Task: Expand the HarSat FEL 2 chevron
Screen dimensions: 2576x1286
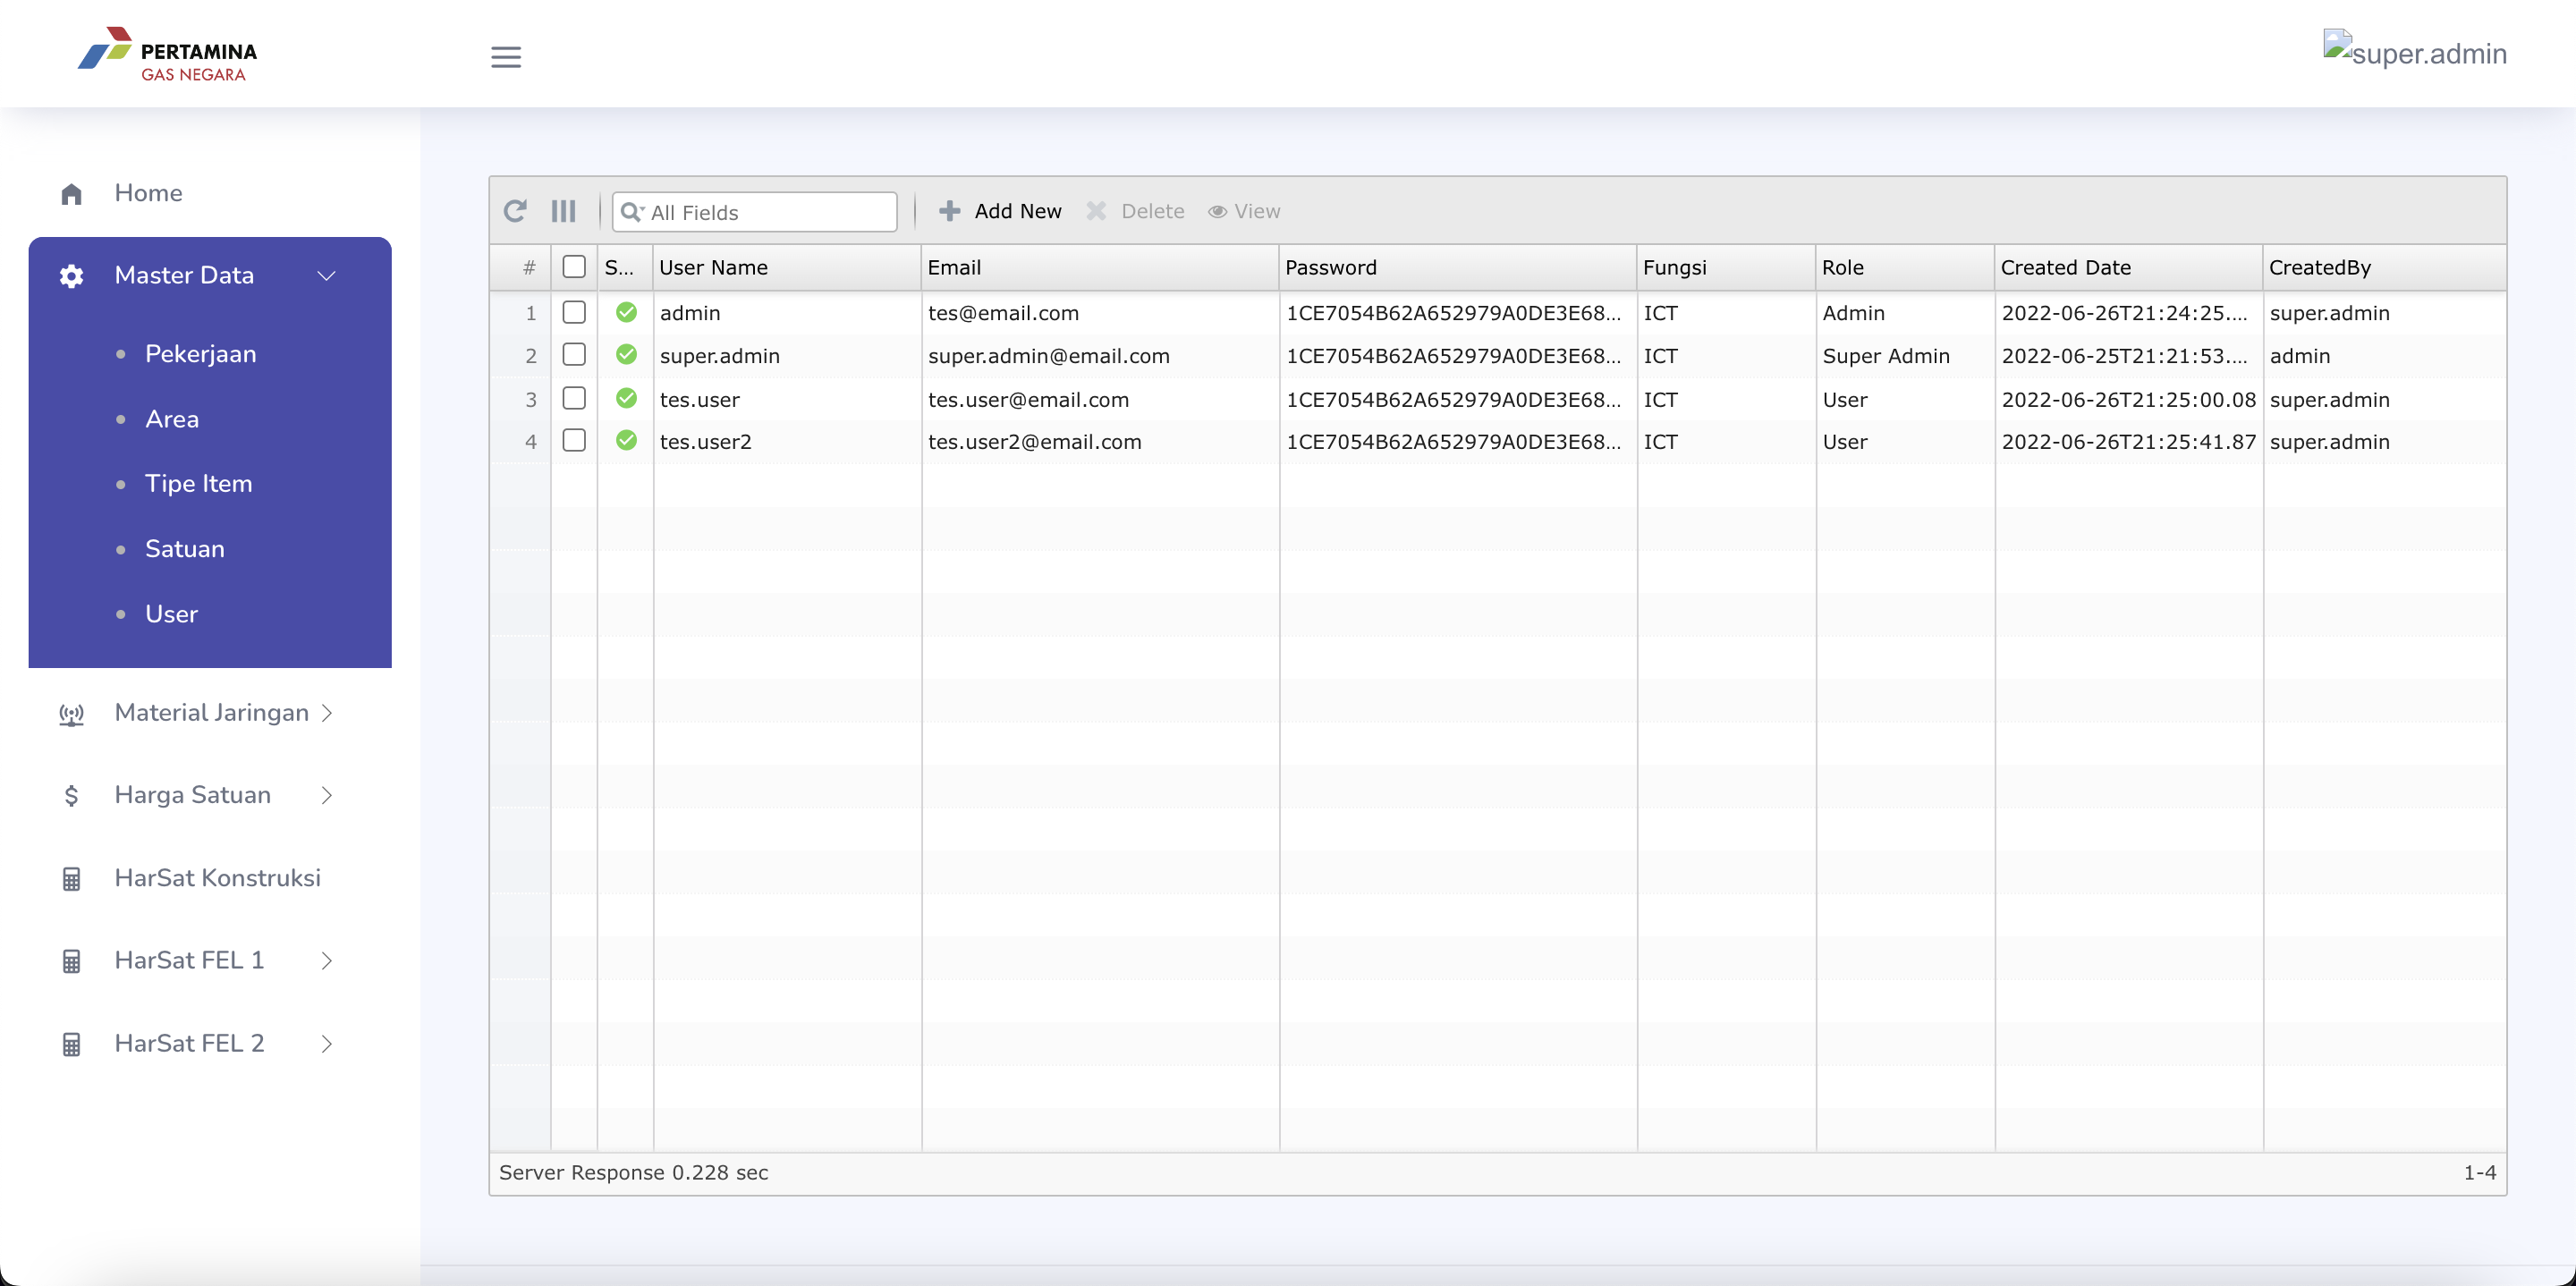Action: [327, 1044]
